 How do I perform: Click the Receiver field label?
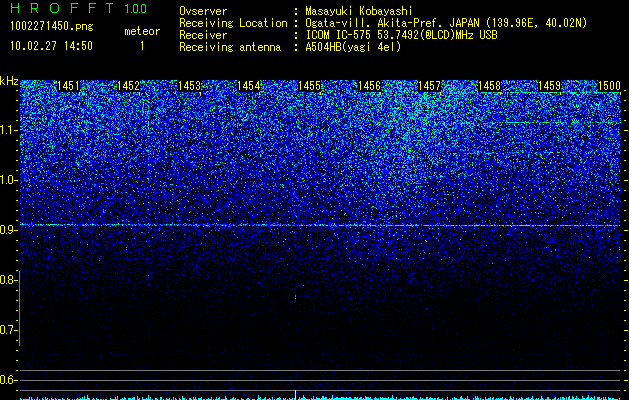203,35
